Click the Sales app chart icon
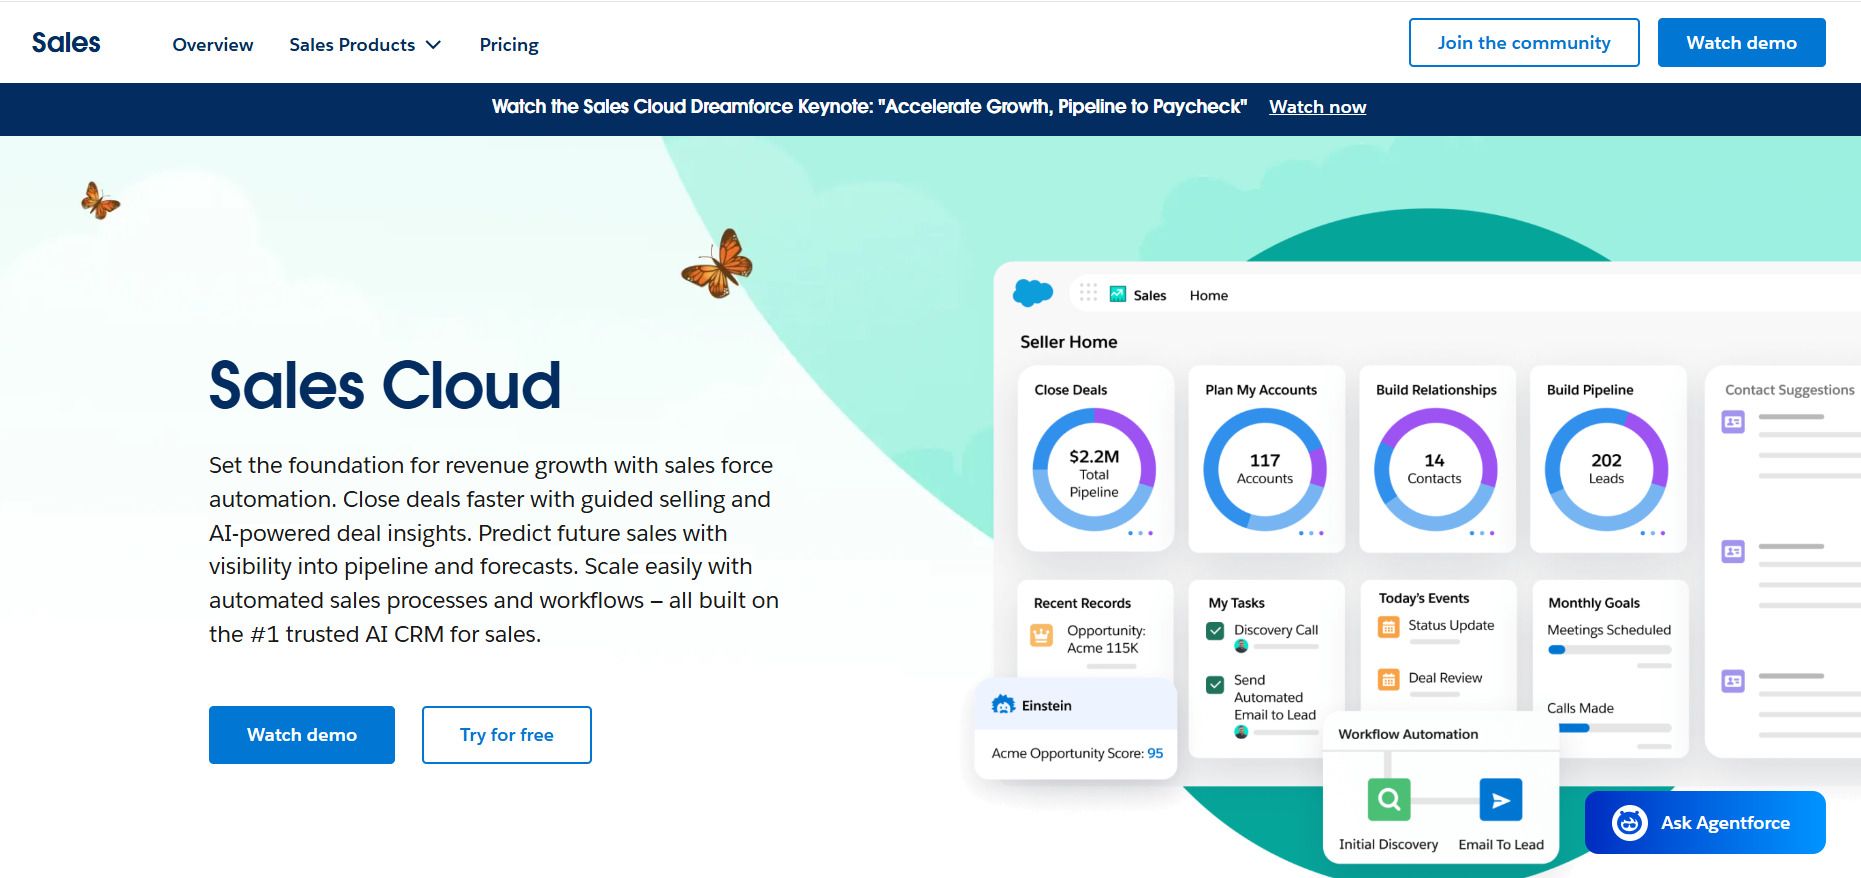The image size is (1861, 878). (1118, 294)
